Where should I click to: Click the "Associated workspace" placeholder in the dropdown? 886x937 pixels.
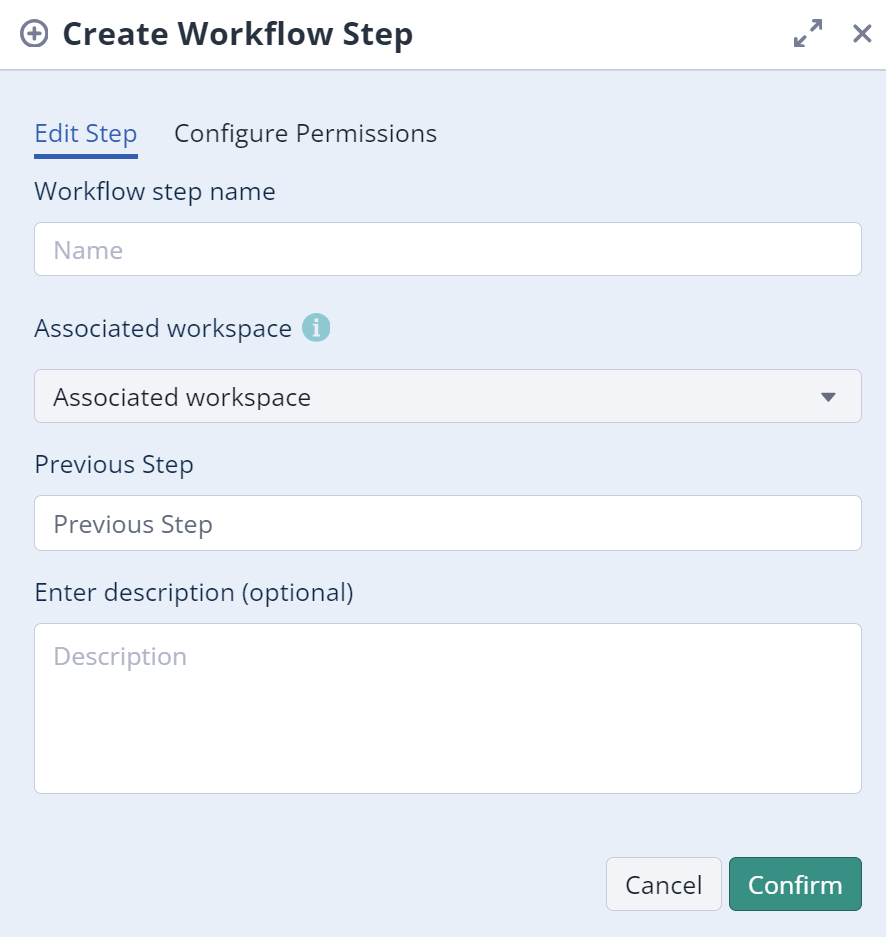[x=182, y=397]
